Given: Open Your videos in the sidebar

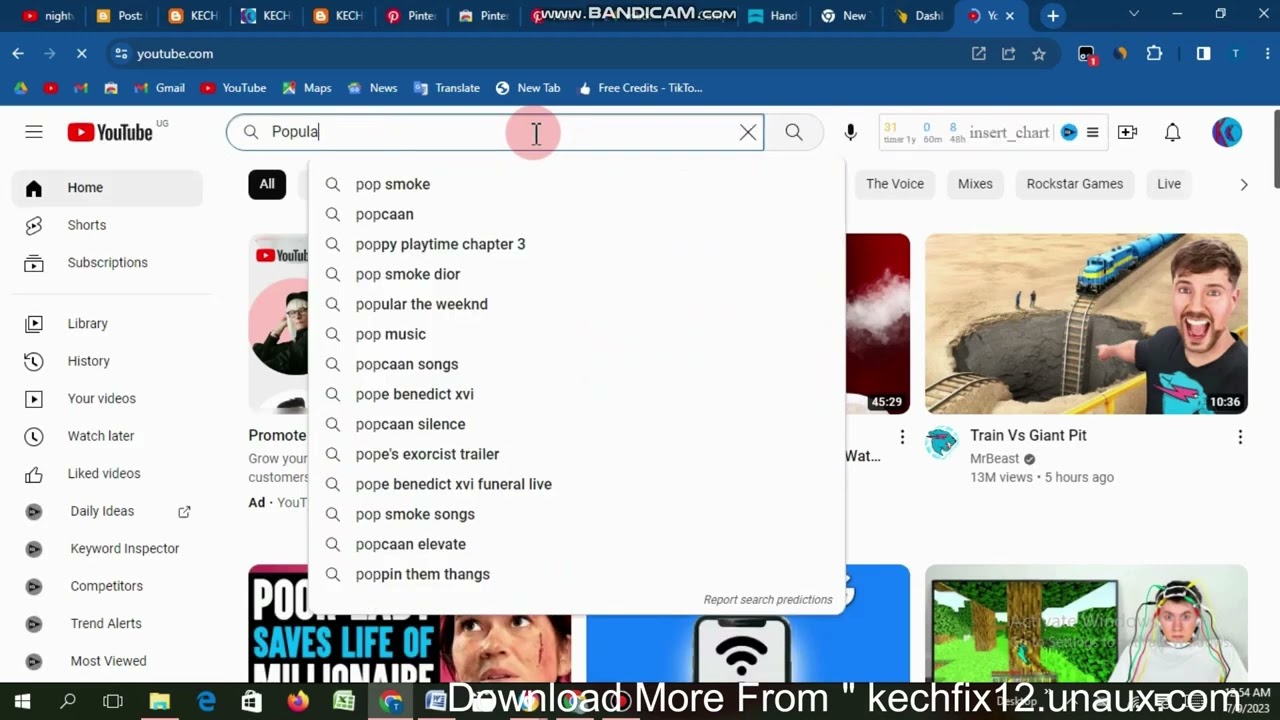Looking at the screenshot, I should (x=107, y=398).
